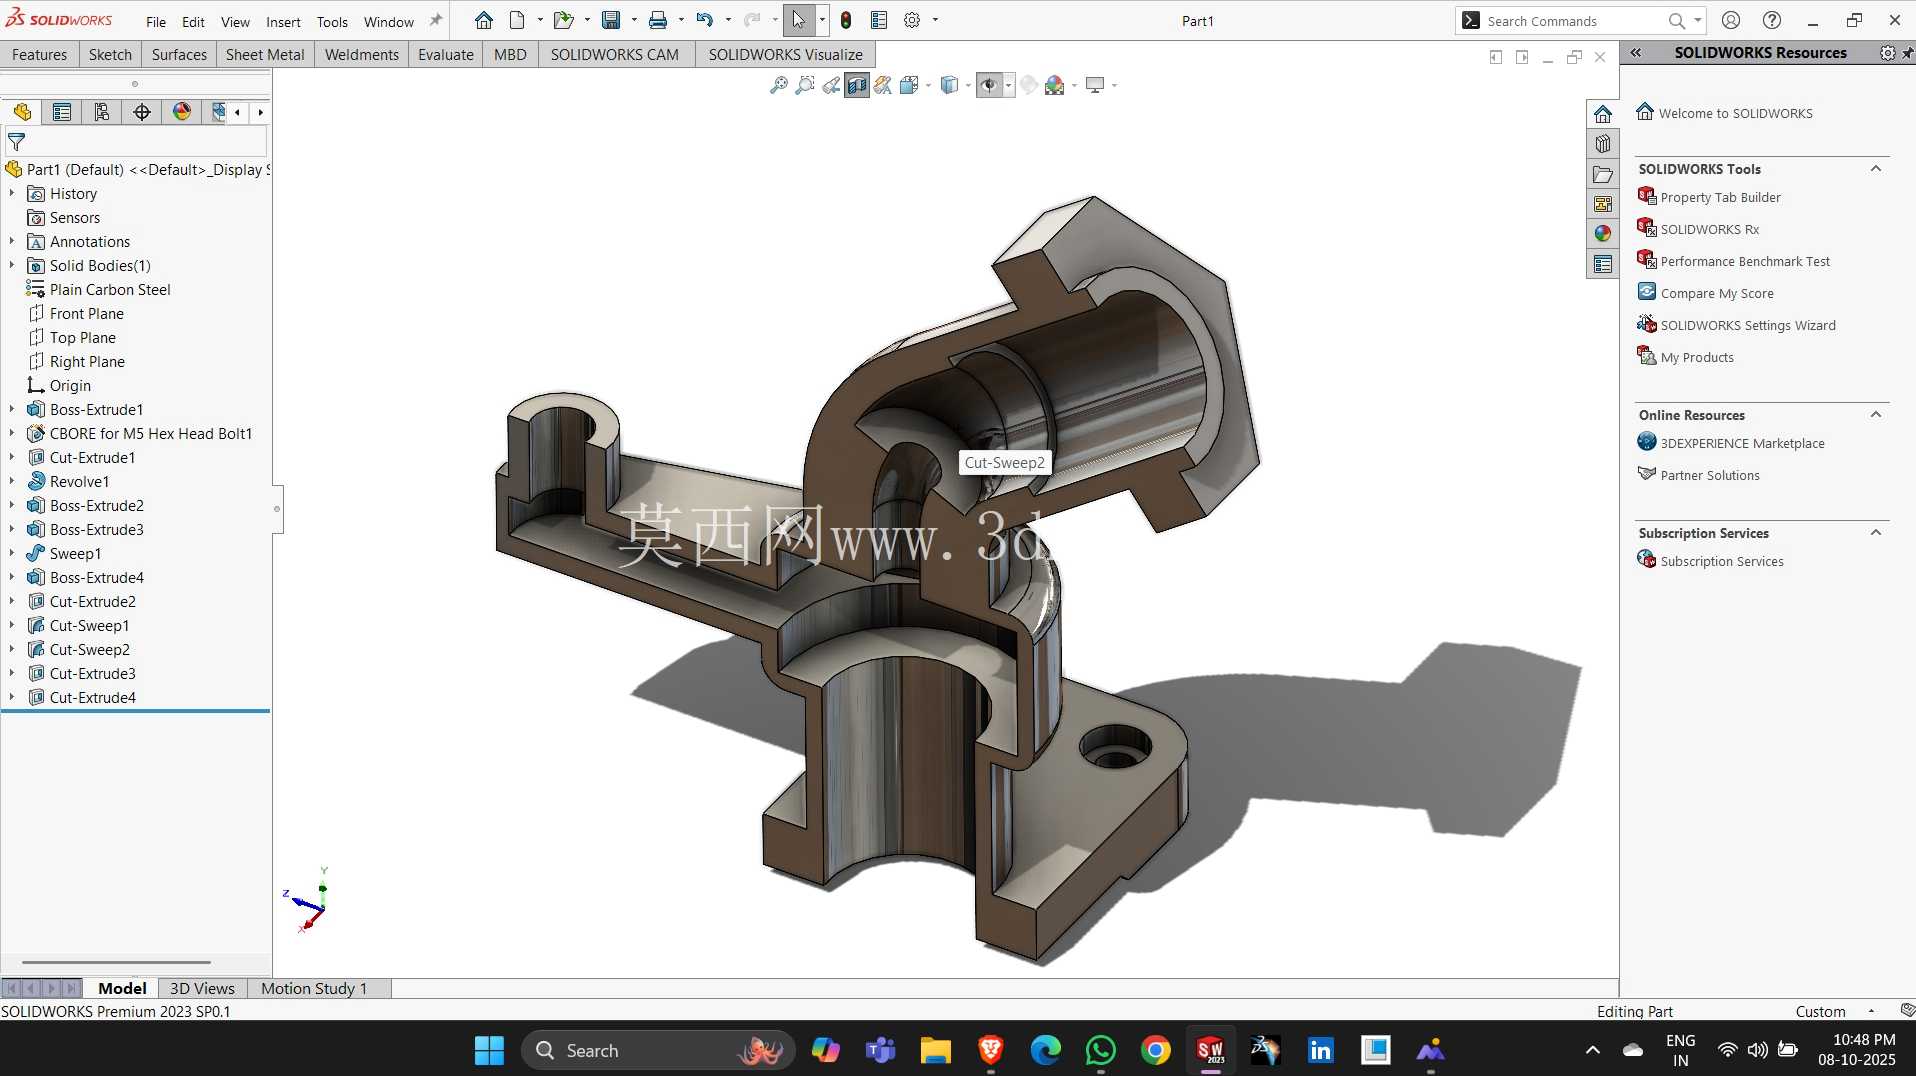Open the Custom Properties task pane tab
Image resolution: width=1916 pixels, height=1076 pixels.
tap(1603, 264)
